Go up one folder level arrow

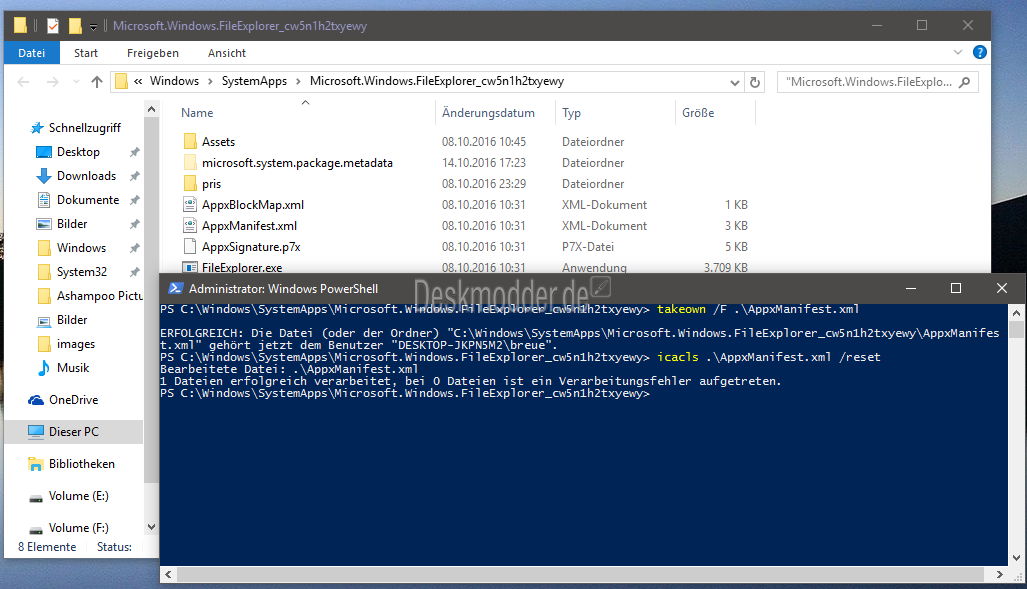pos(97,82)
